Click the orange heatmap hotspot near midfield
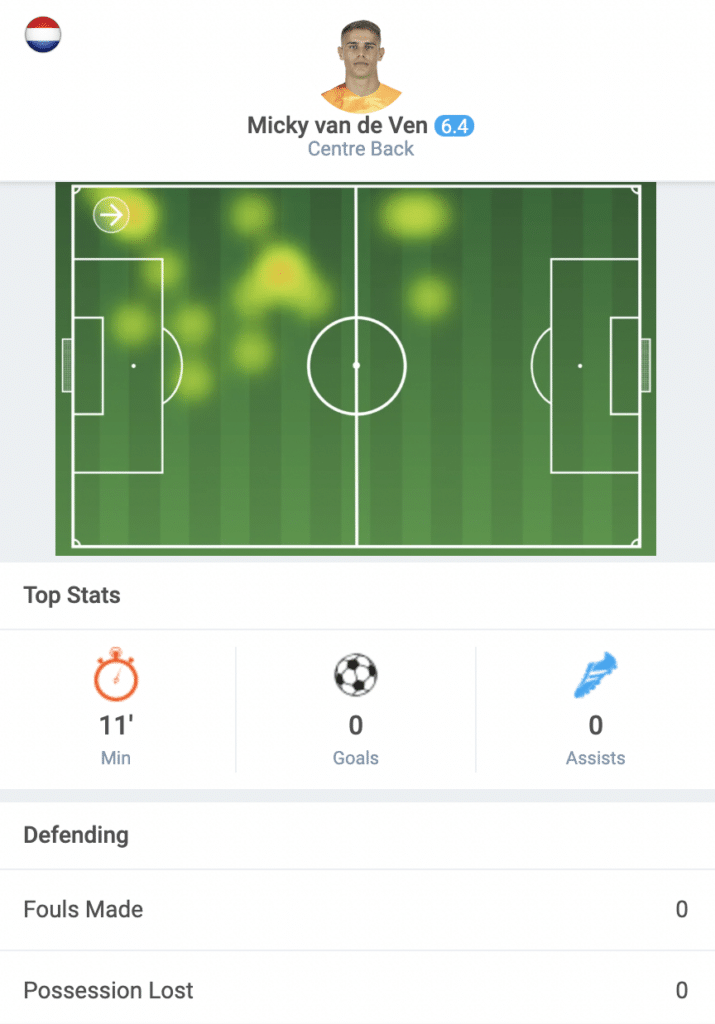This screenshot has width=715, height=1024. (x=281, y=272)
